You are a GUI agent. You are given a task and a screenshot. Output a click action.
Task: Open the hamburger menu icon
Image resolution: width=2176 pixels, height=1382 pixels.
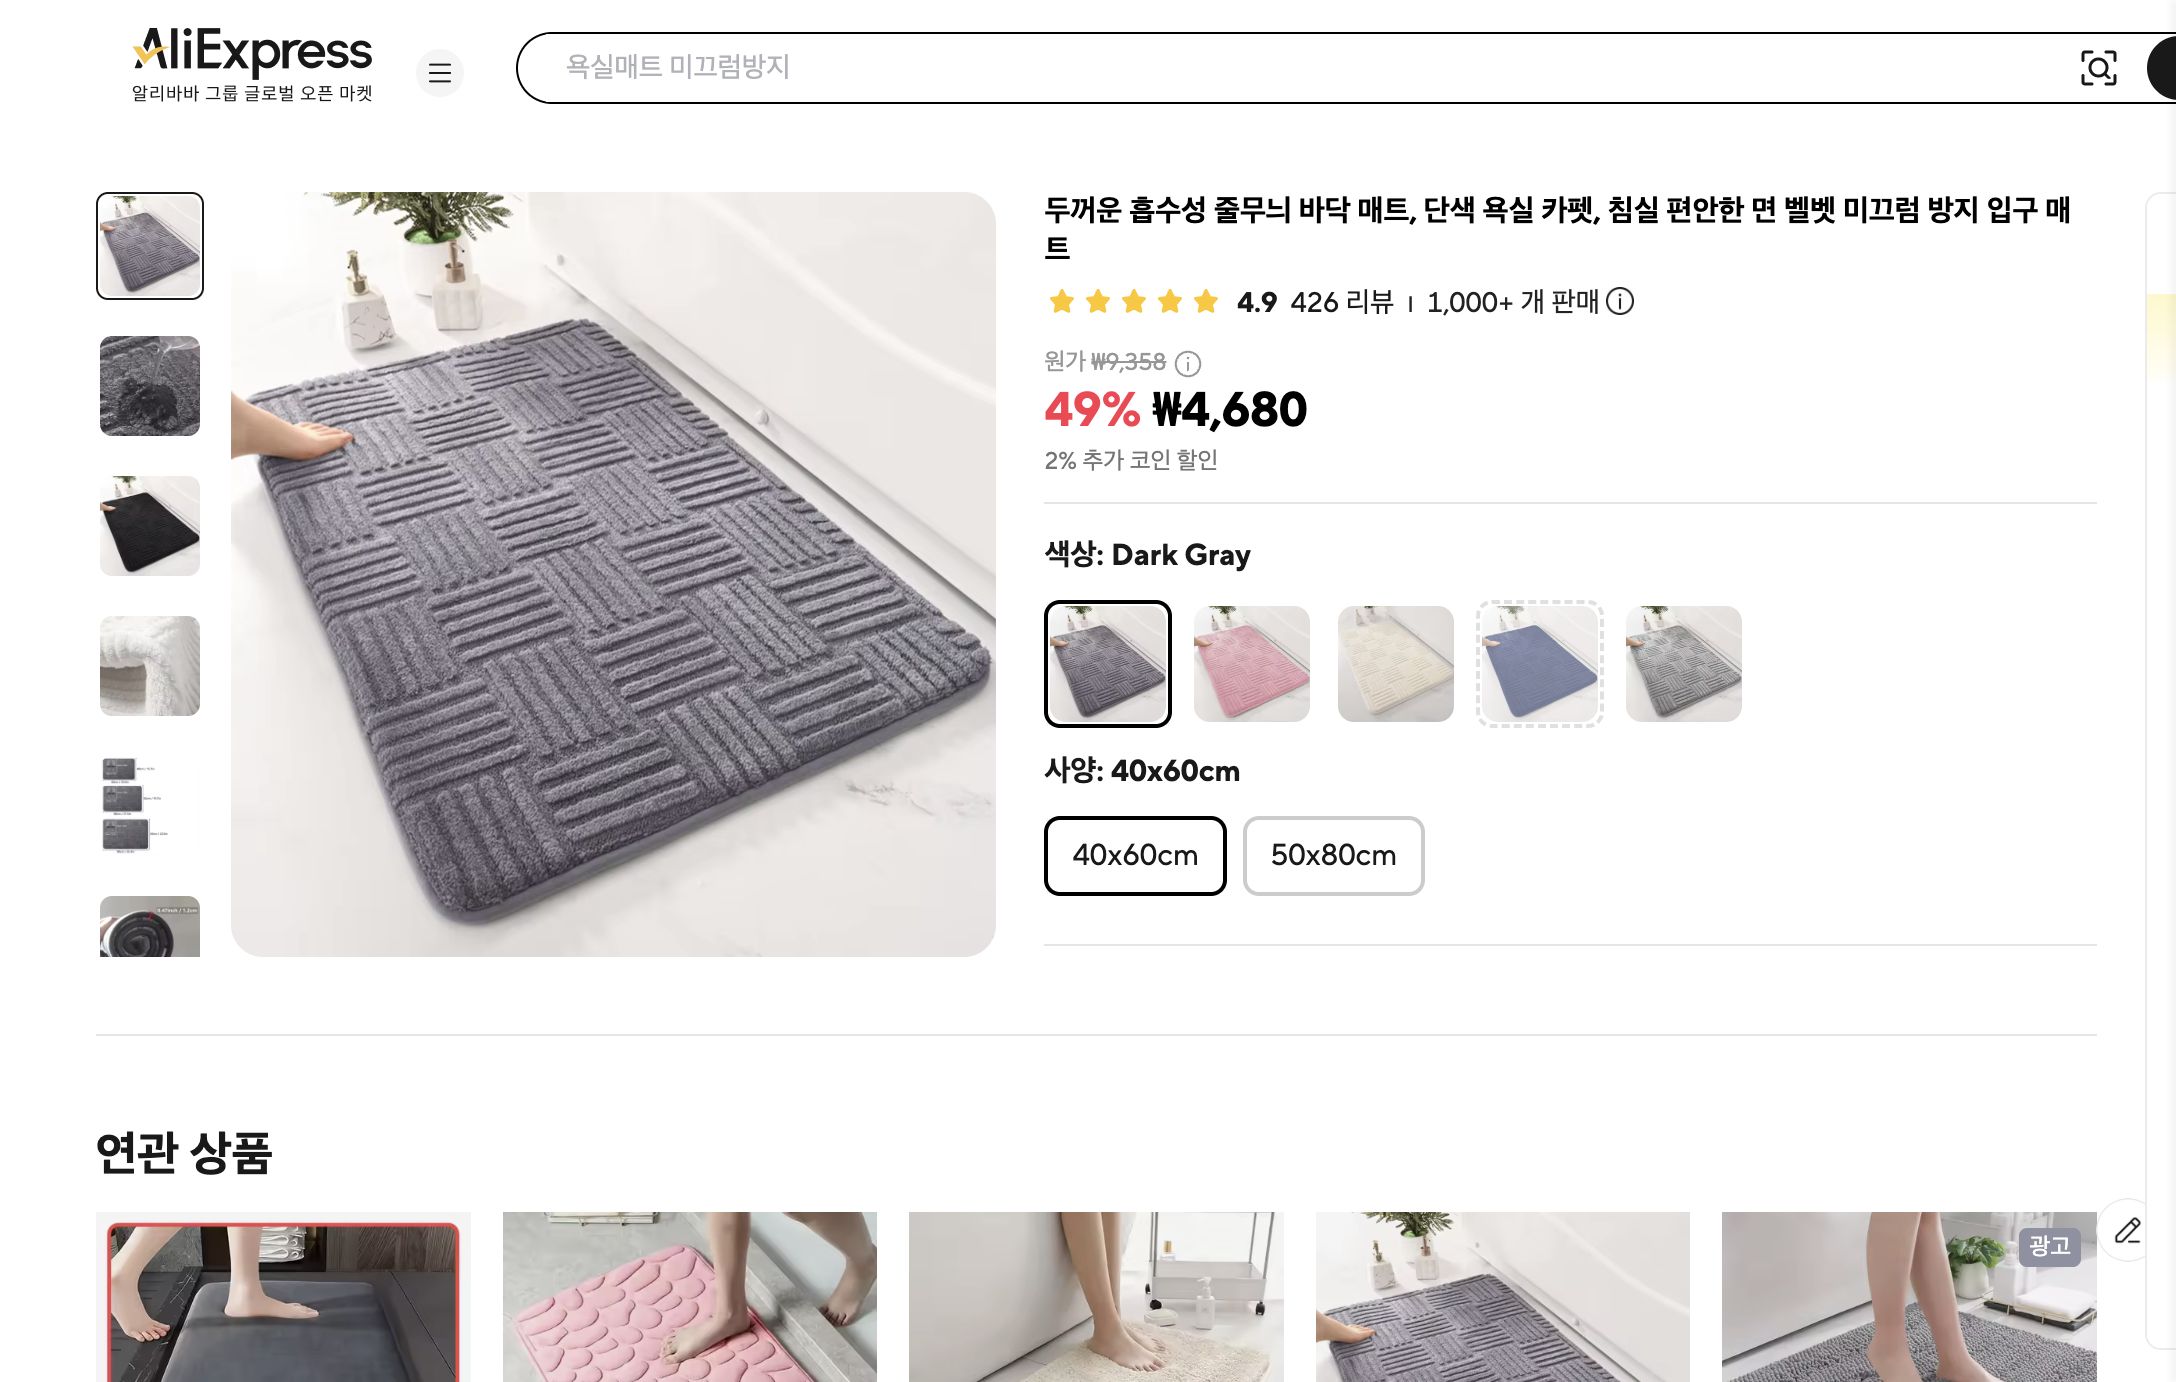440,73
